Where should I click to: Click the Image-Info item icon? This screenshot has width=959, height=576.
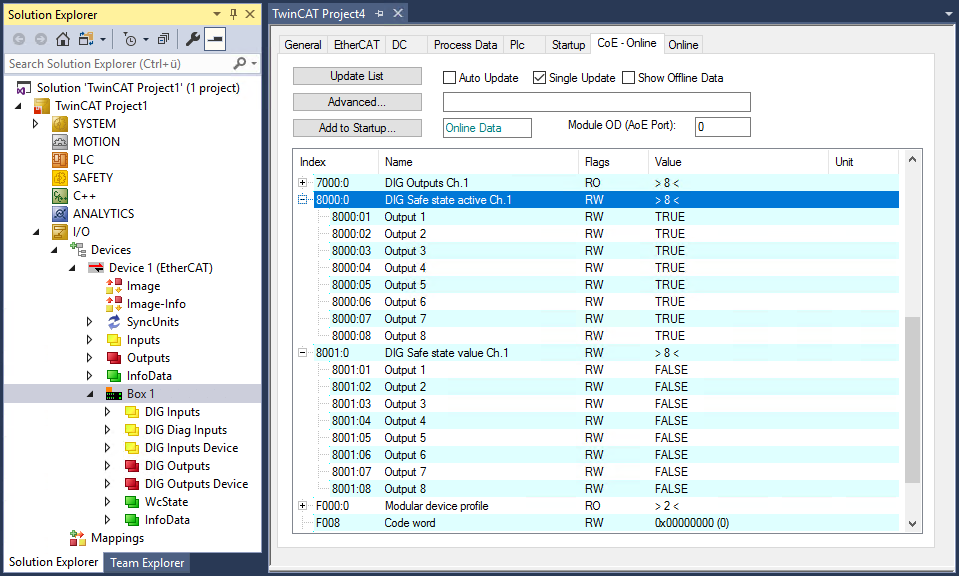tap(114, 304)
